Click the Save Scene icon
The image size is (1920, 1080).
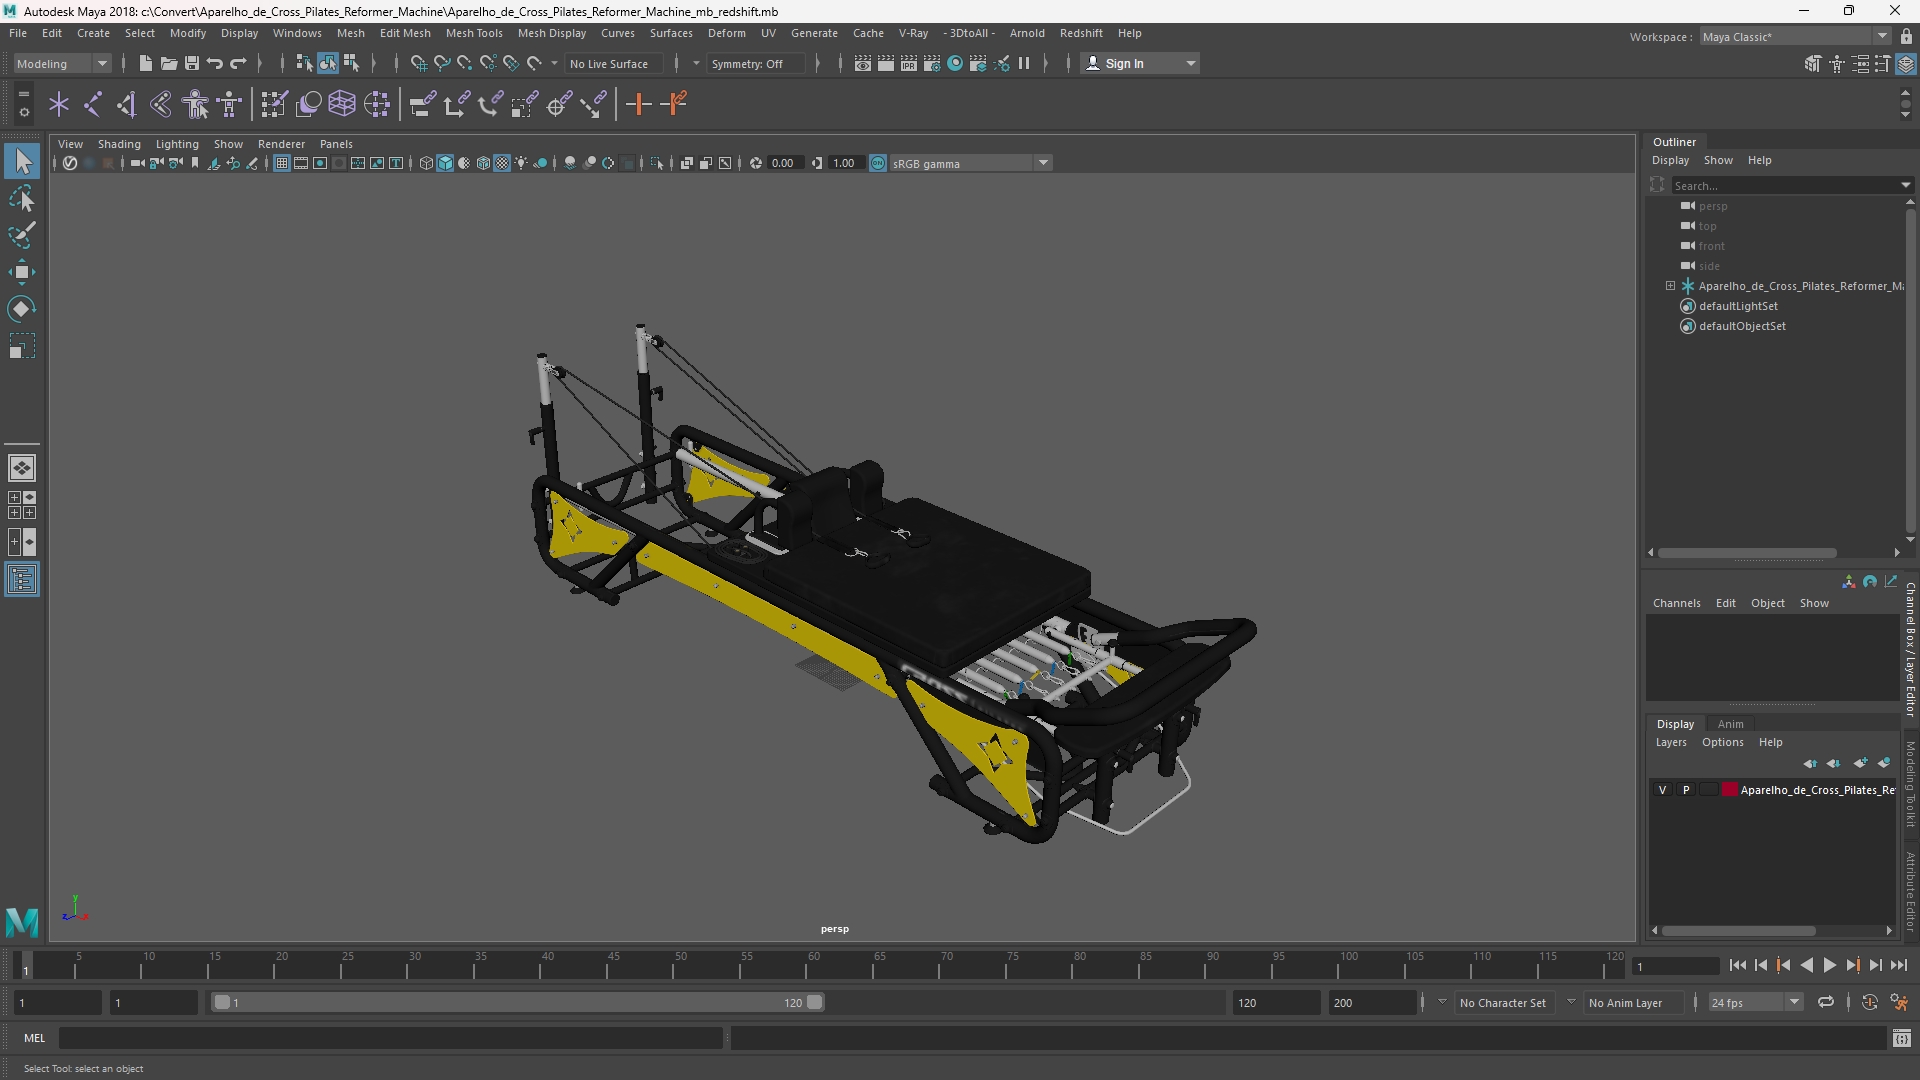click(x=192, y=63)
